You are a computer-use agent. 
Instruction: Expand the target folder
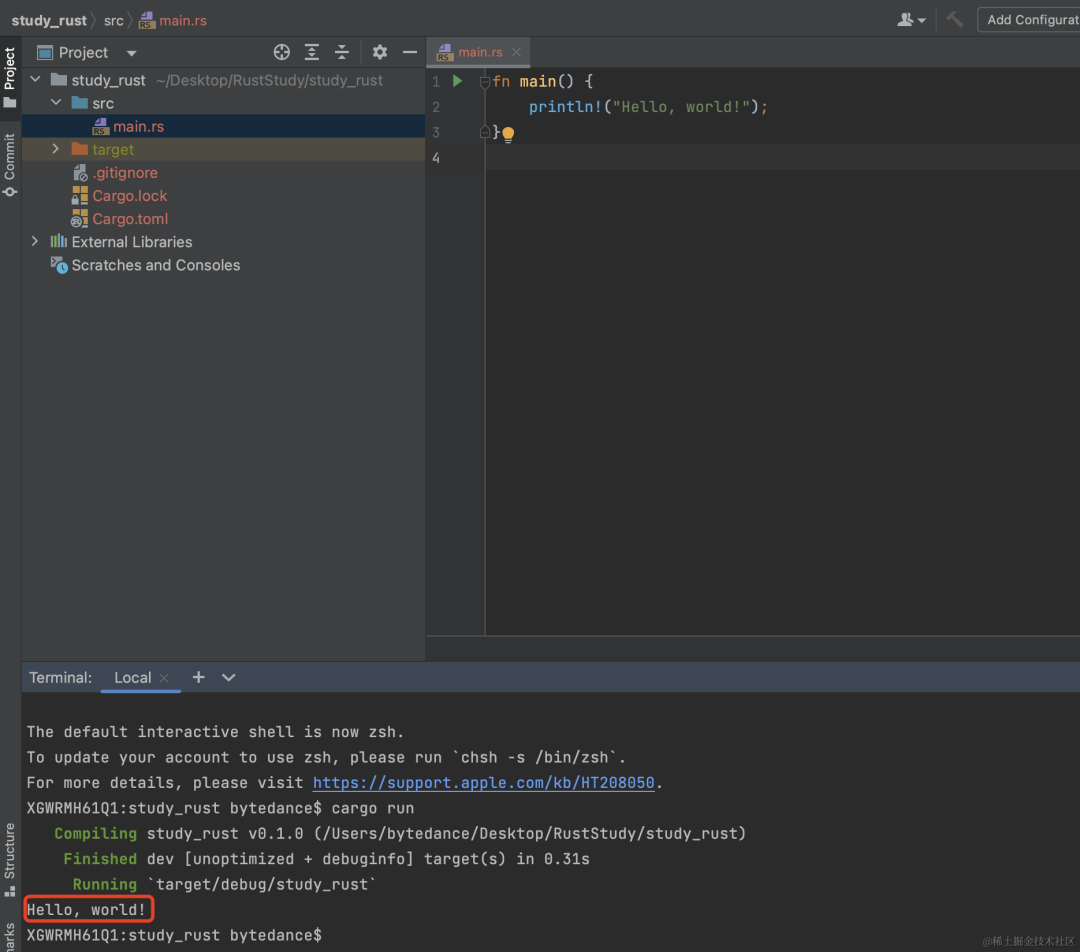[56, 149]
